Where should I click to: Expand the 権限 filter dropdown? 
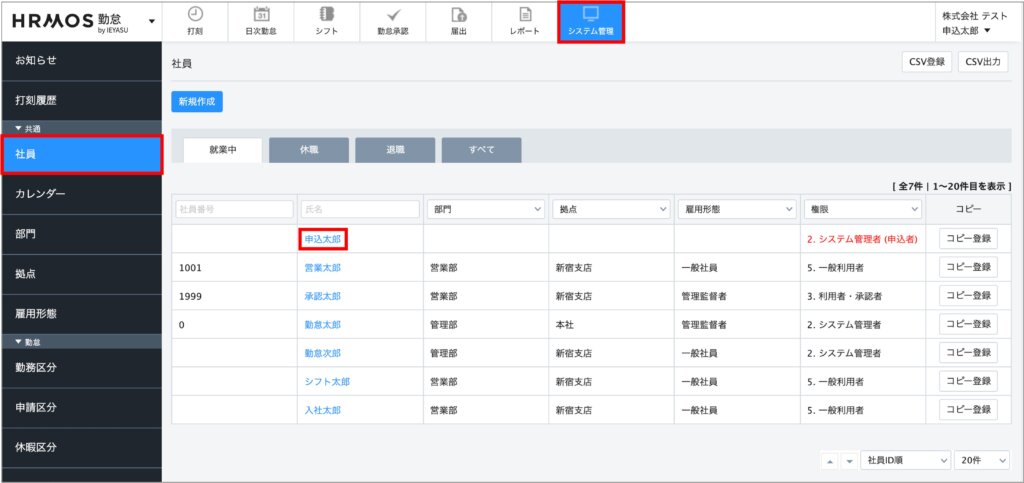click(x=862, y=209)
